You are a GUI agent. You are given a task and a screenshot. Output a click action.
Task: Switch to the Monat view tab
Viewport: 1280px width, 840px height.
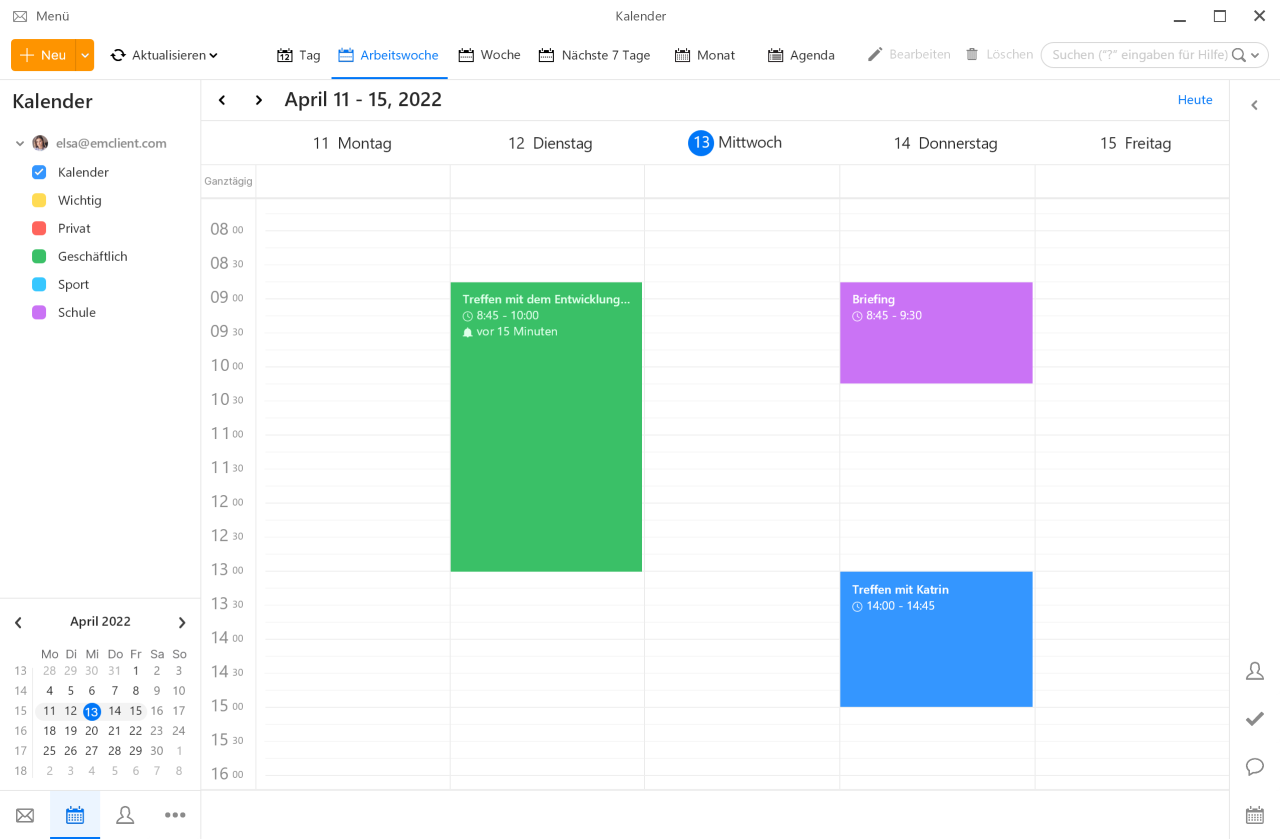point(704,55)
